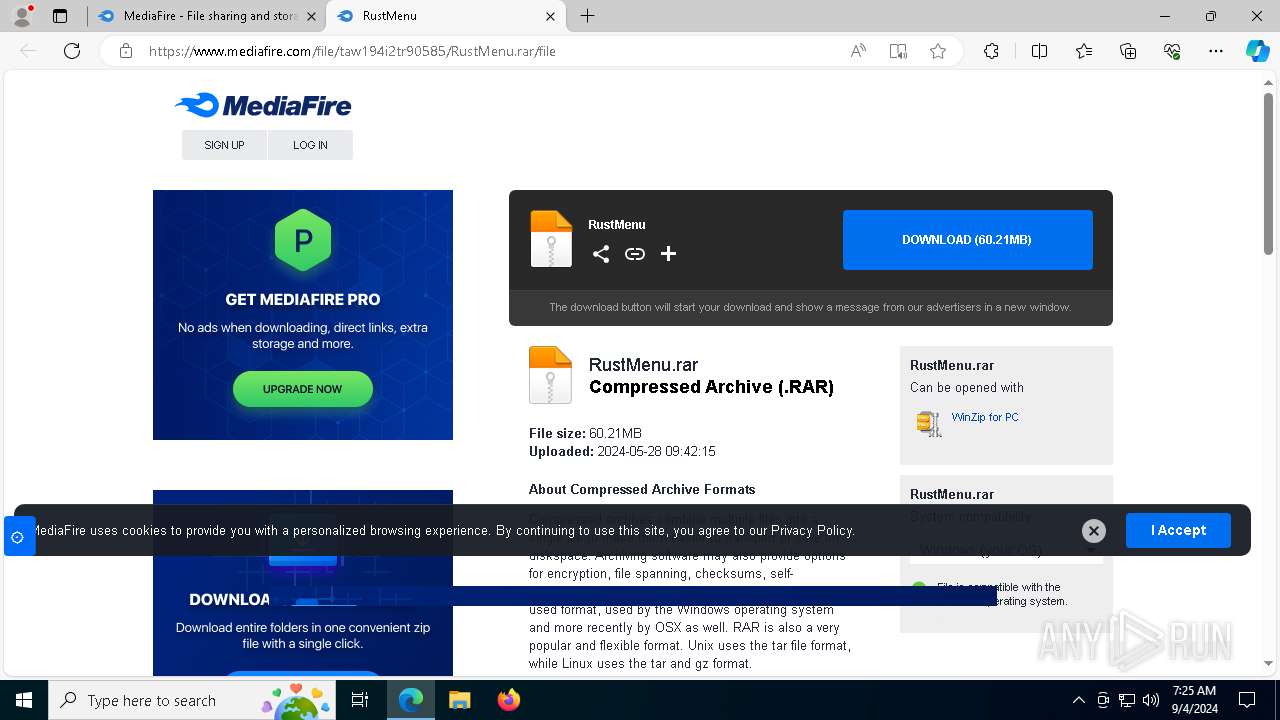Image resolution: width=1280 pixels, height=720 pixels.
Task: Open volume control in system tray
Action: tap(1151, 700)
